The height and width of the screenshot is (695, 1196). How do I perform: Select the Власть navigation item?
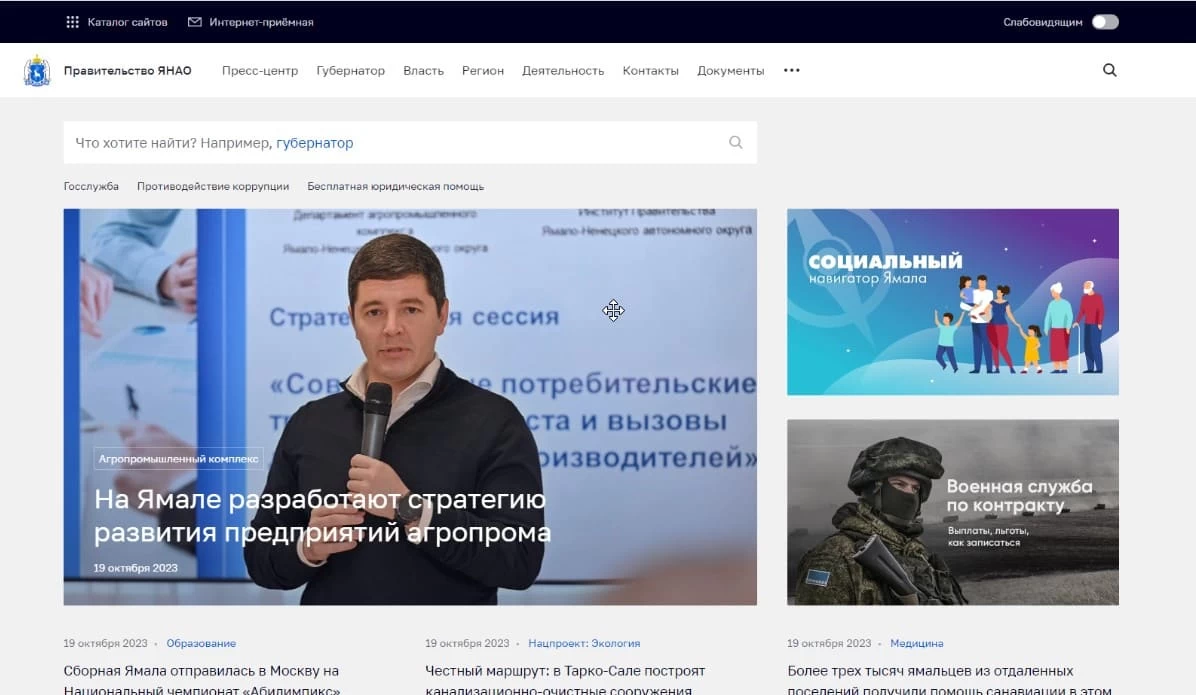pos(423,71)
